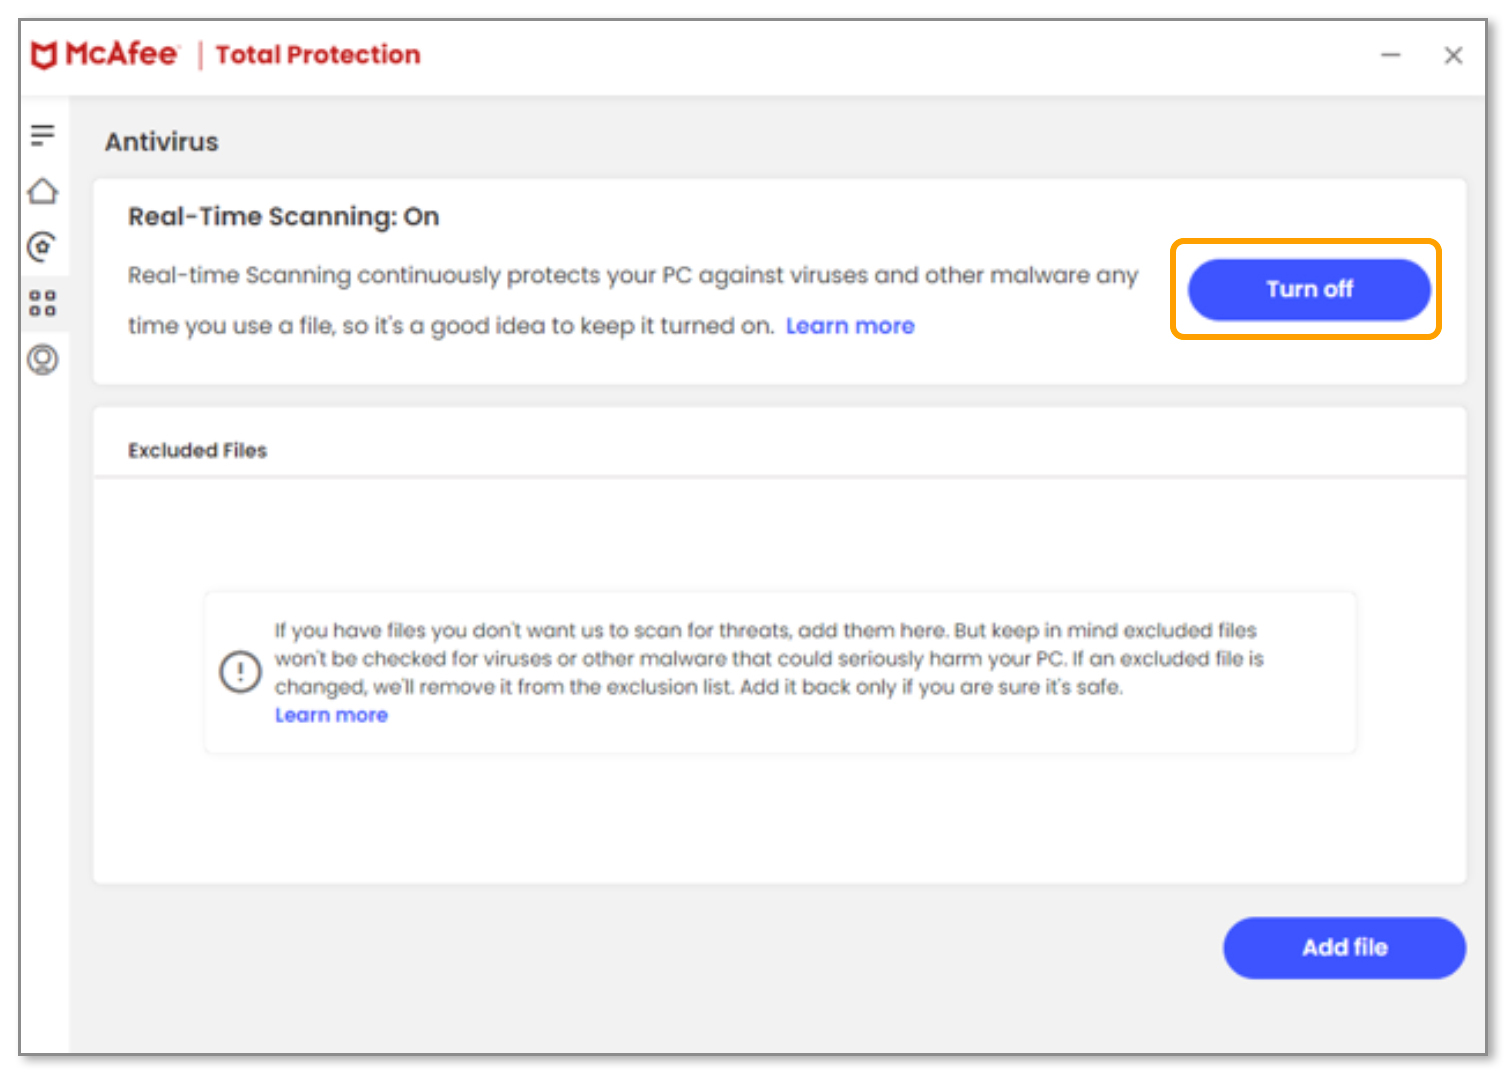Open the protection score section

[43, 247]
